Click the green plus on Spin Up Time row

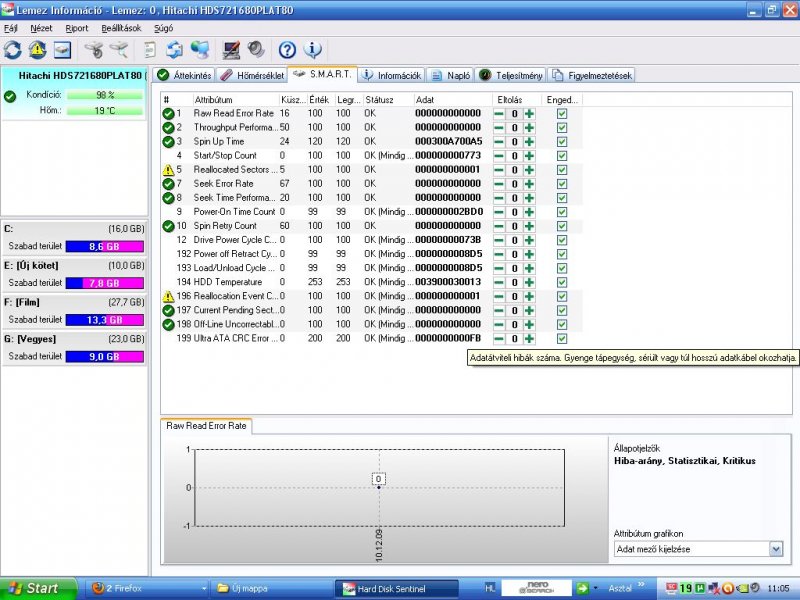click(x=529, y=142)
